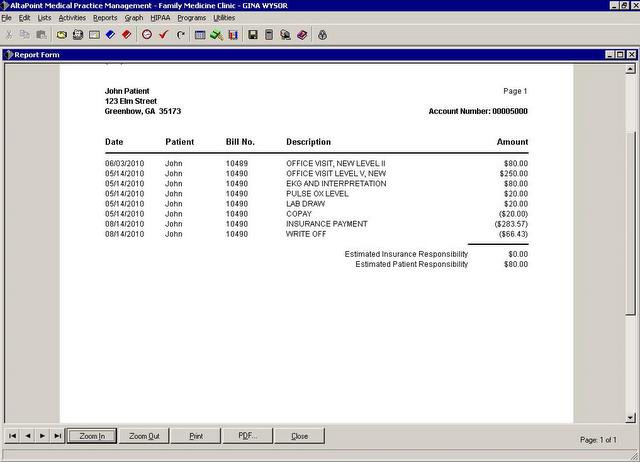Click the Print button
Screen dimensions: 640x462
(196, 436)
